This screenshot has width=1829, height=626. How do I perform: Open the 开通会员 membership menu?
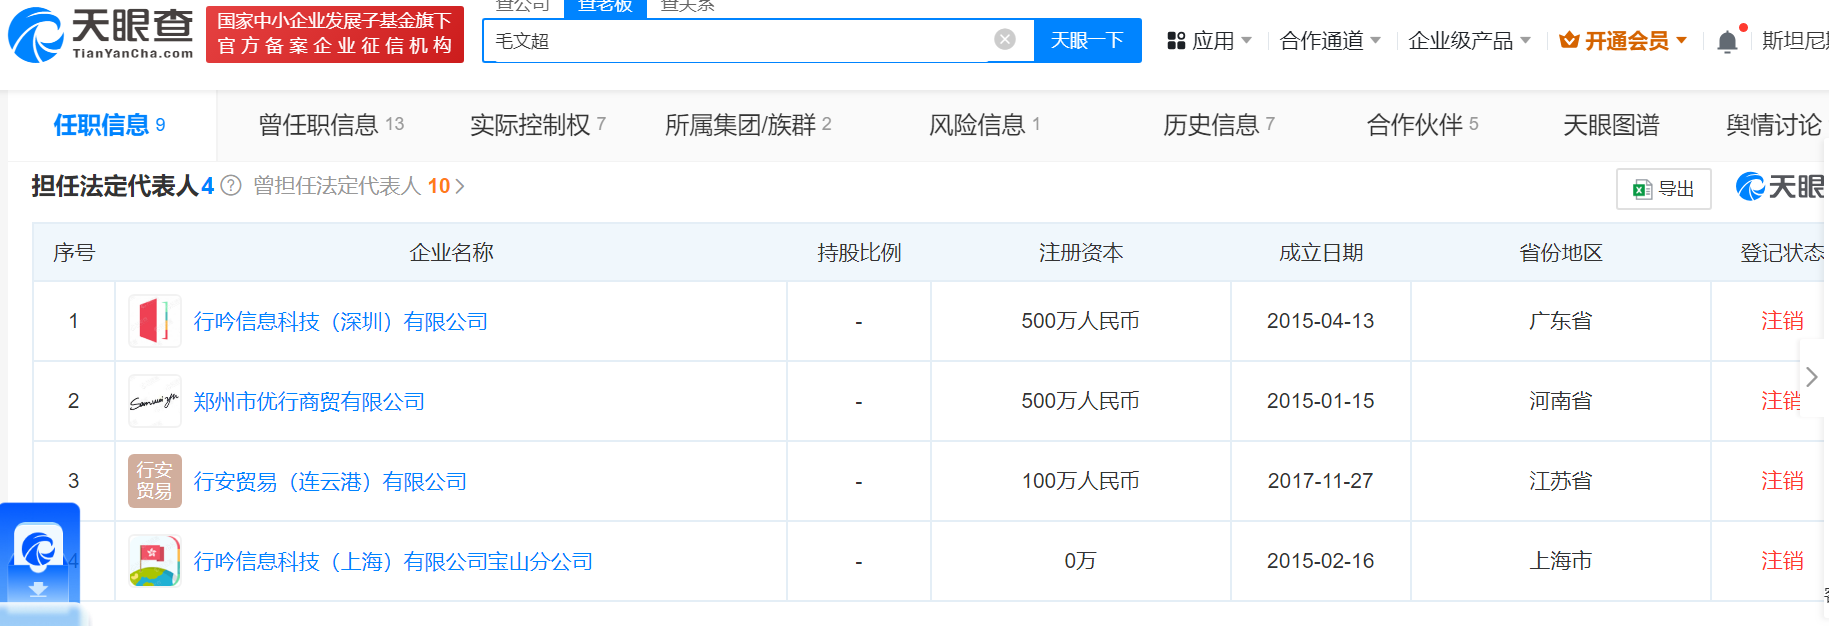[1624, 41]
